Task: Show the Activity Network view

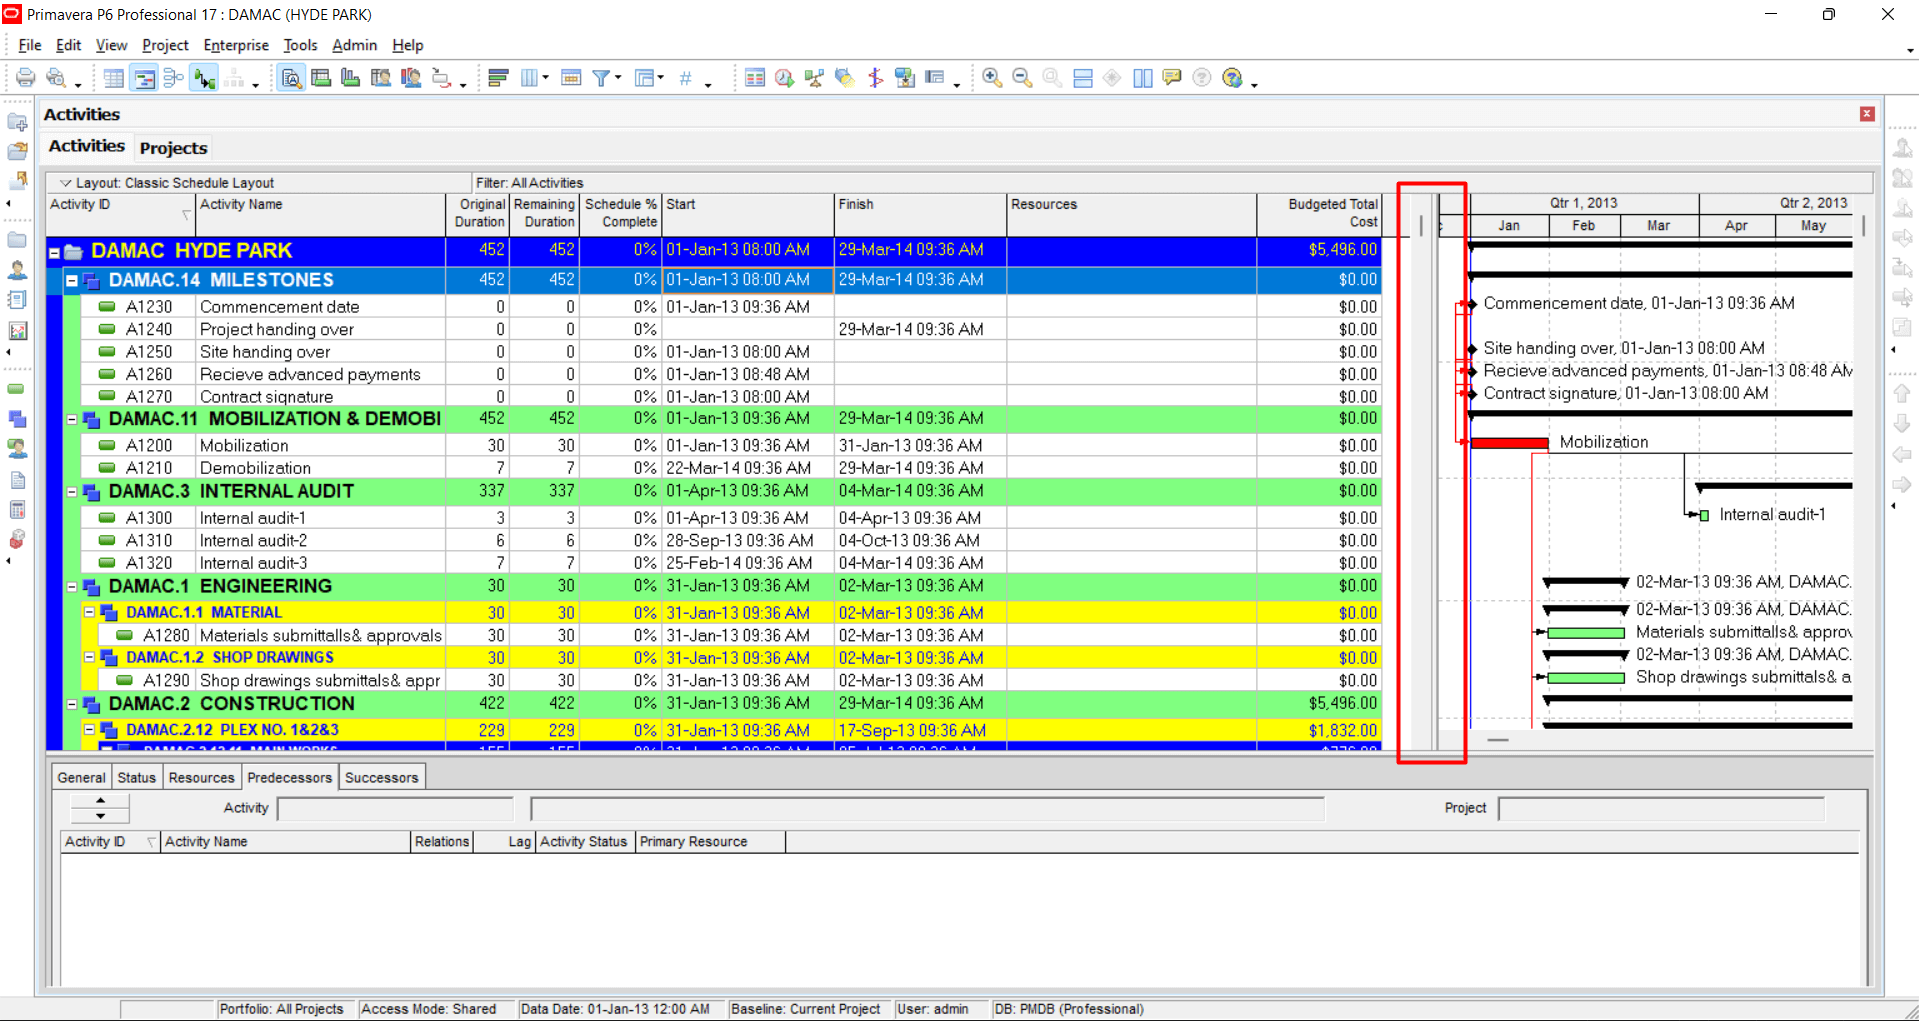Action: (173, 78)
